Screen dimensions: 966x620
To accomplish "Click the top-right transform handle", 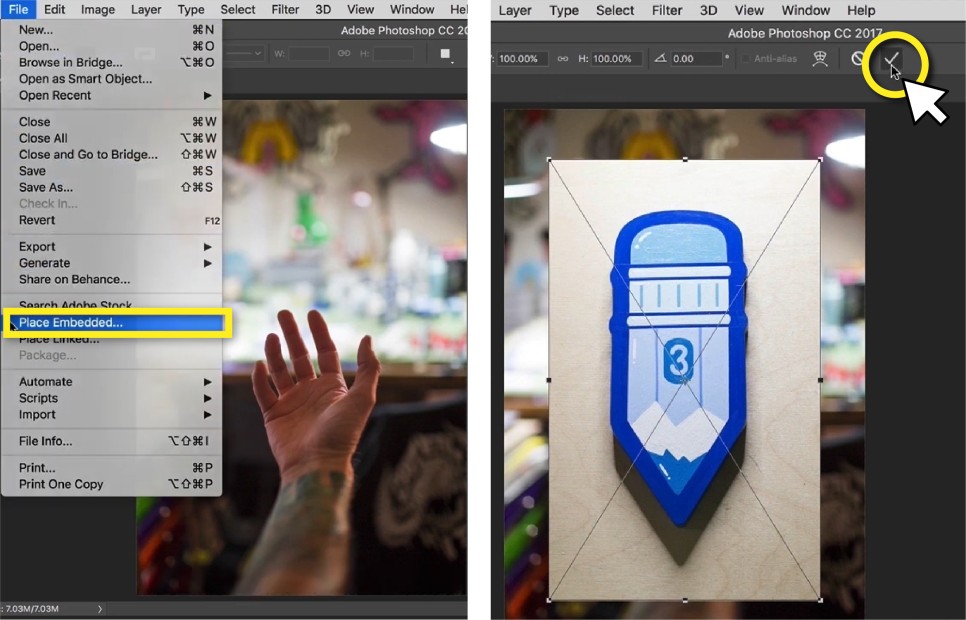I will click(x=820, y=160).
